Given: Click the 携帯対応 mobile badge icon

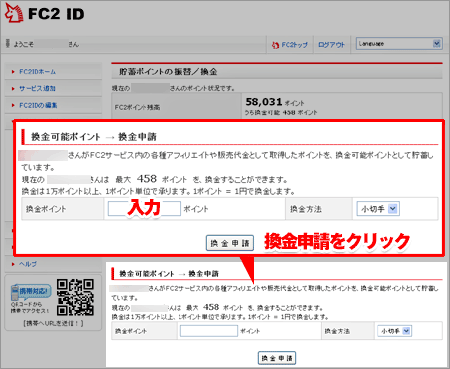Looking at the screenshot, I should tap(31, 293).
